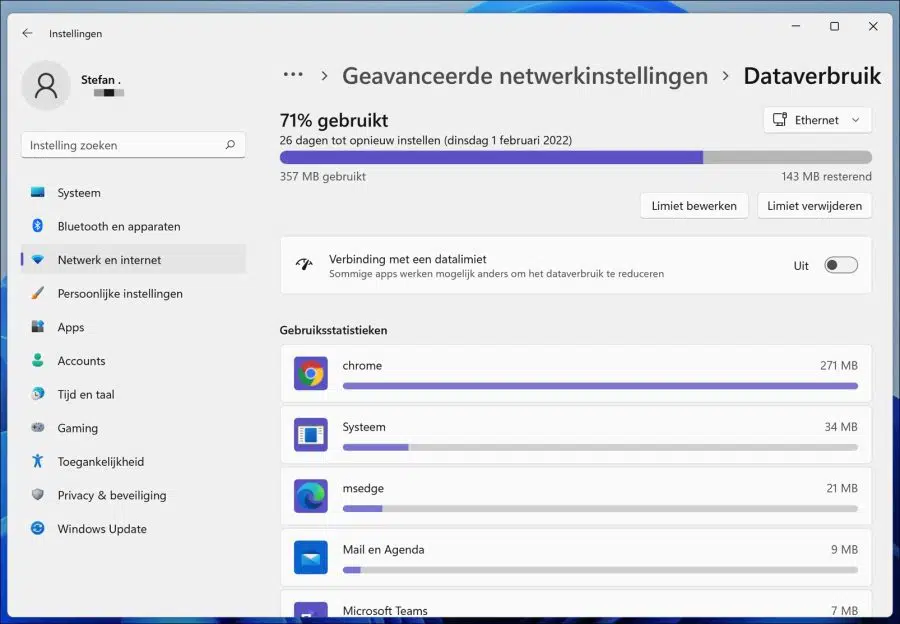This screenshot has height=624, width=900.
Task: Click the msedge app icon
Action: point(311,496)
